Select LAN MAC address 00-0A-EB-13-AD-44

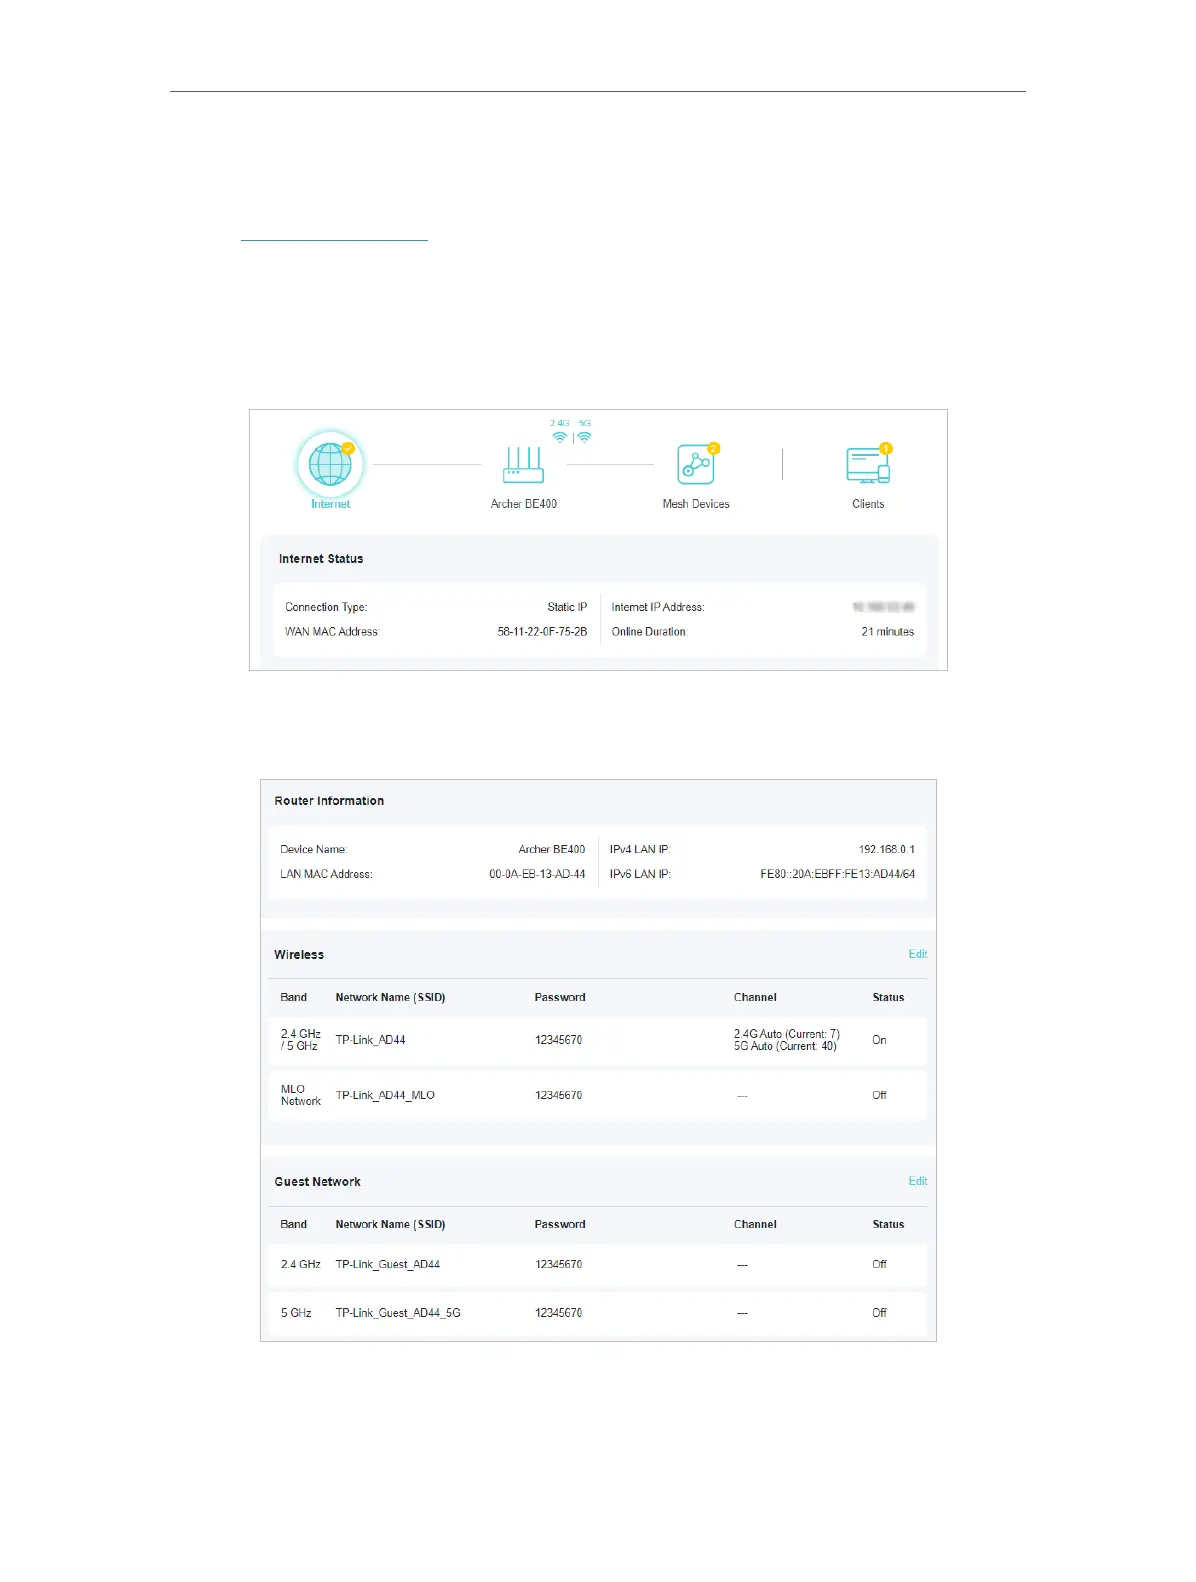(x=537, y=874)
